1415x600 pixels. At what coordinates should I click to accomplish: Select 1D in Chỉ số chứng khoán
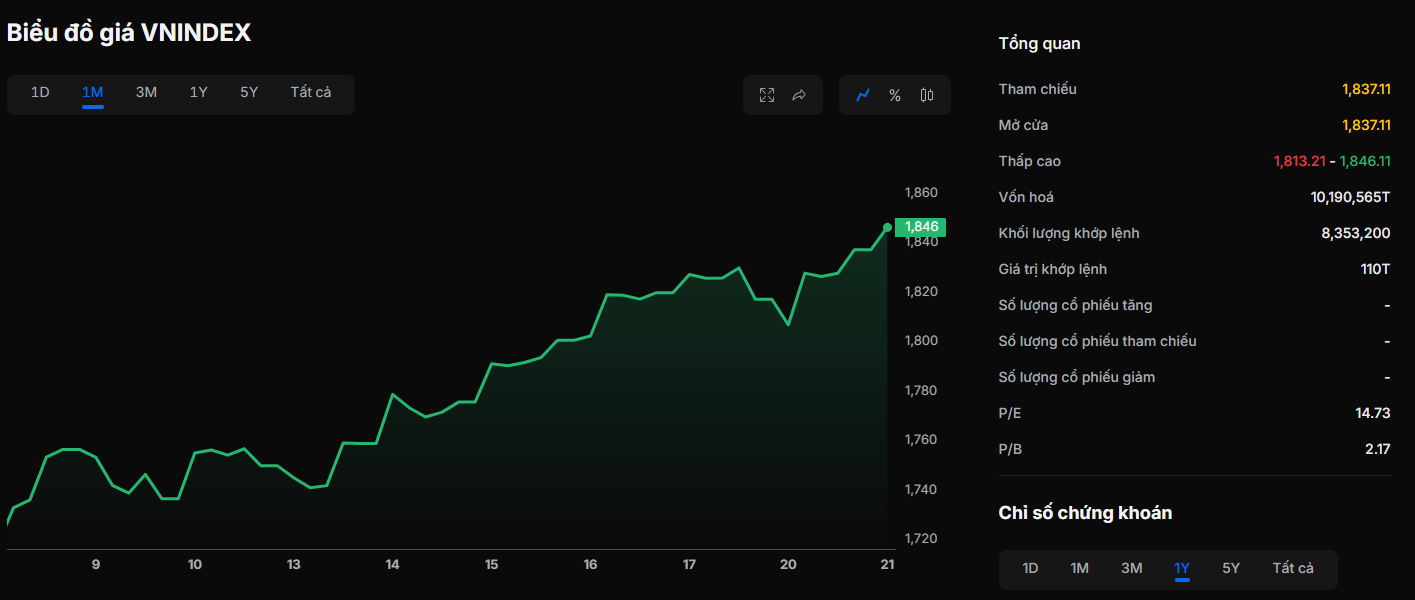[x=1030, y=568]
